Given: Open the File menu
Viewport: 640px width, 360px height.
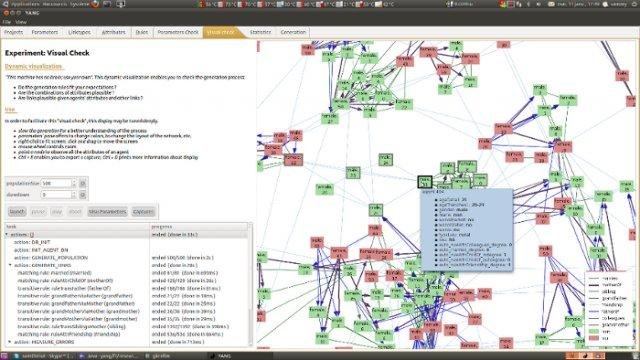Looking at the screenshot, I should pyautogui.click(x=7, y=22).
